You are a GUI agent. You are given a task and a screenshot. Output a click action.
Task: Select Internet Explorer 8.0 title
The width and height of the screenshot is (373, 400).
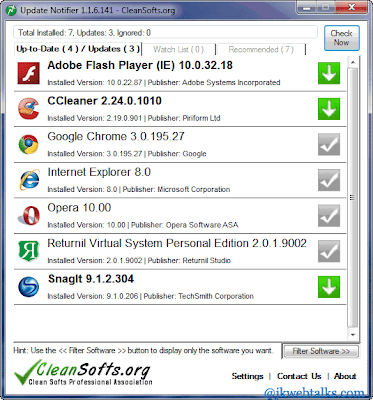[x=99, y=172]
